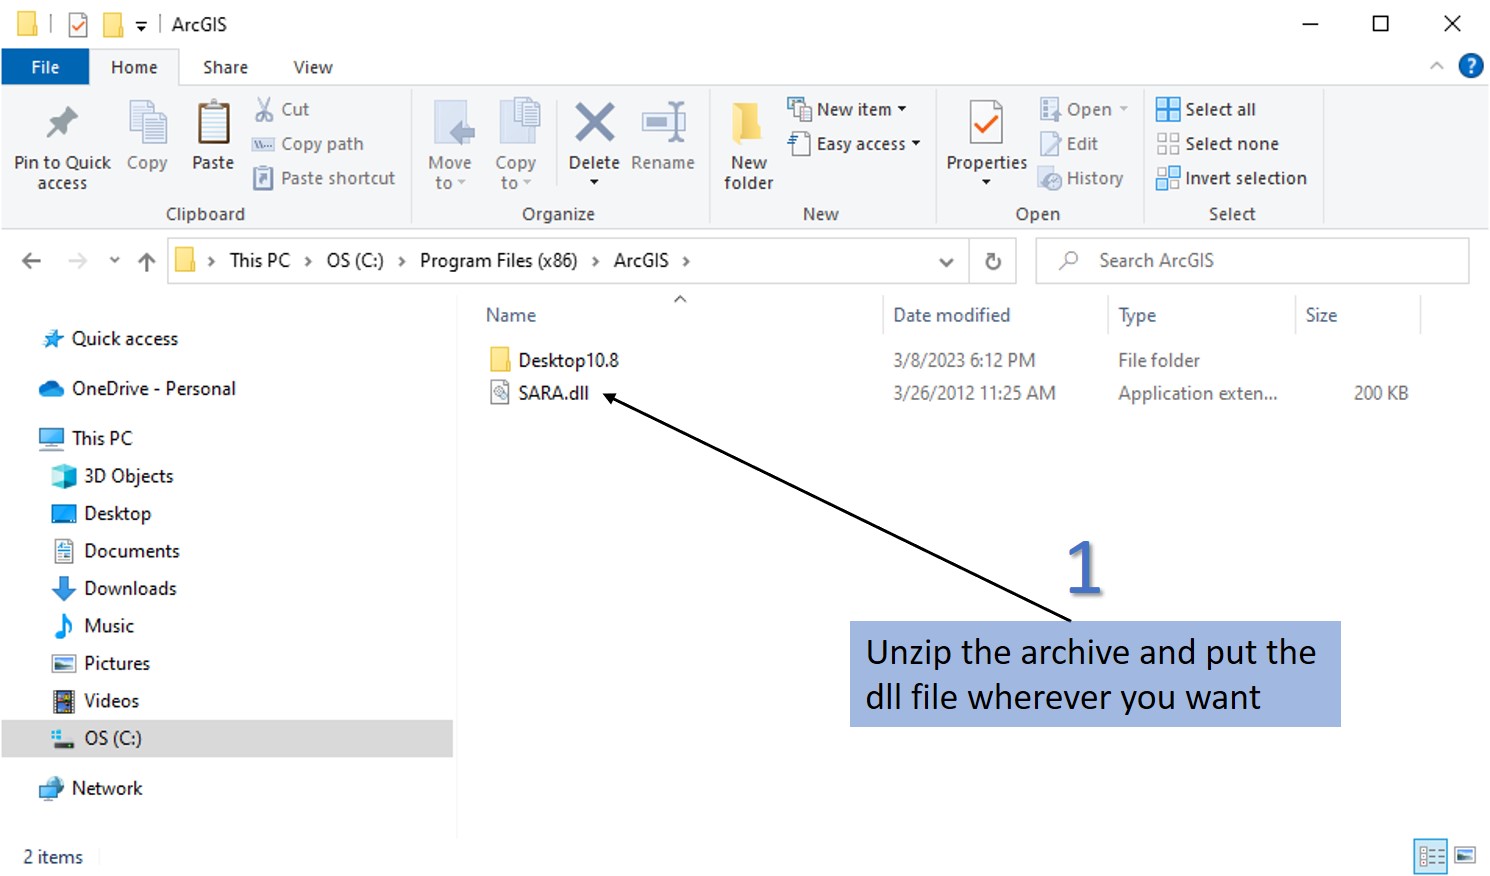Refresh the current folder view

point(993,261)
